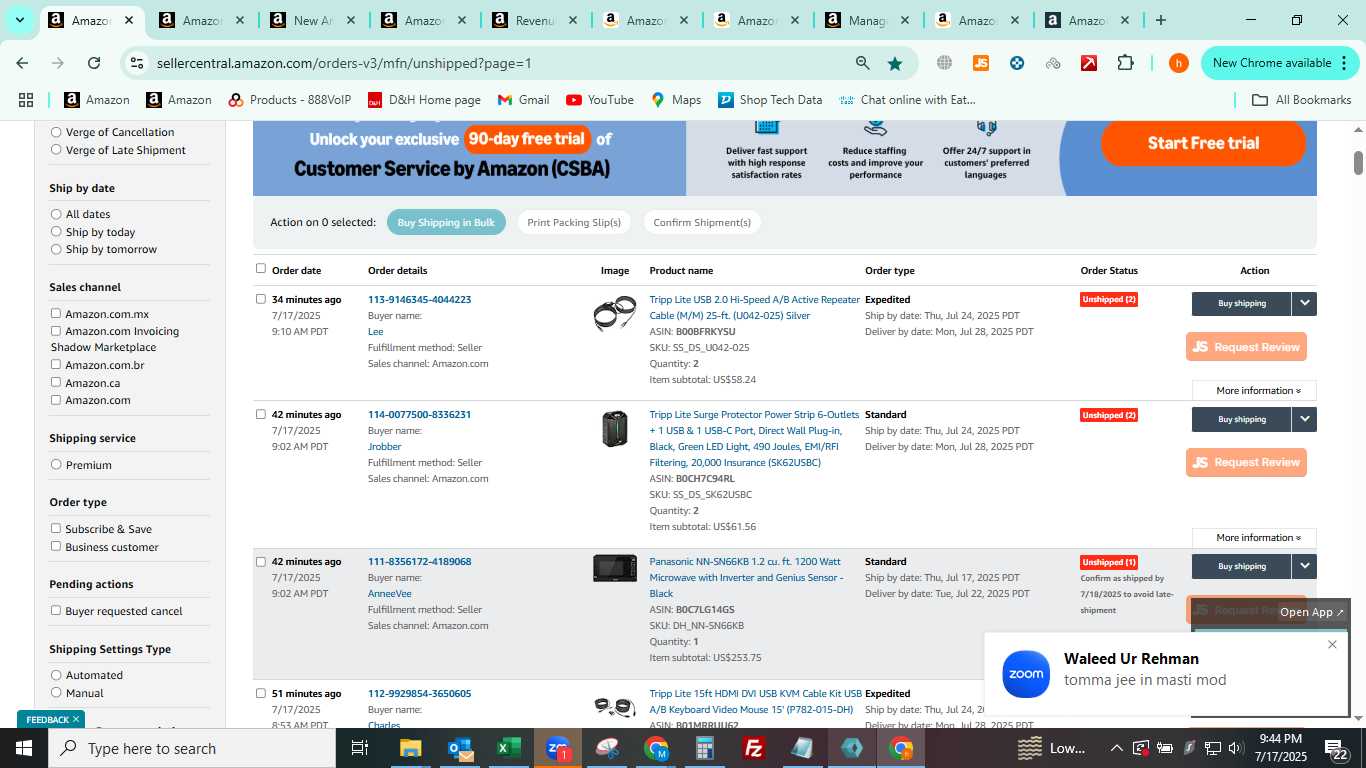
Task: Click Request Review for Lee's order
Action: [1246, 347]
